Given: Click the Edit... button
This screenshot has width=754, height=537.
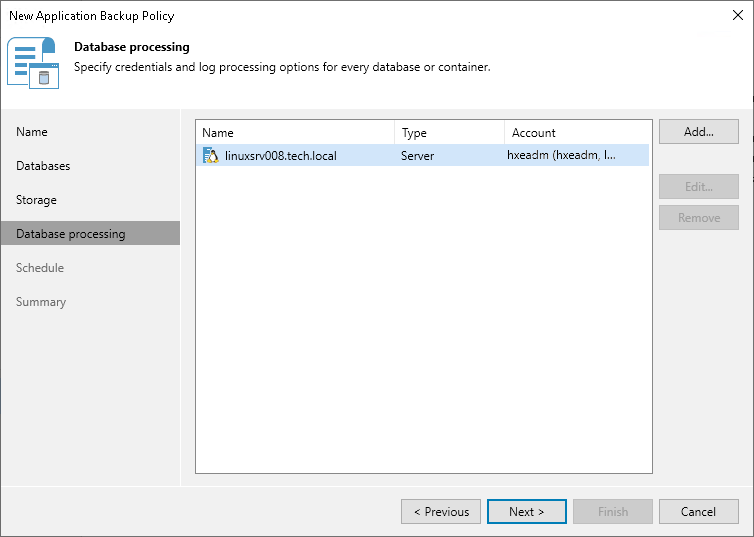Looking at the screenshot, I should coord(699,187).
